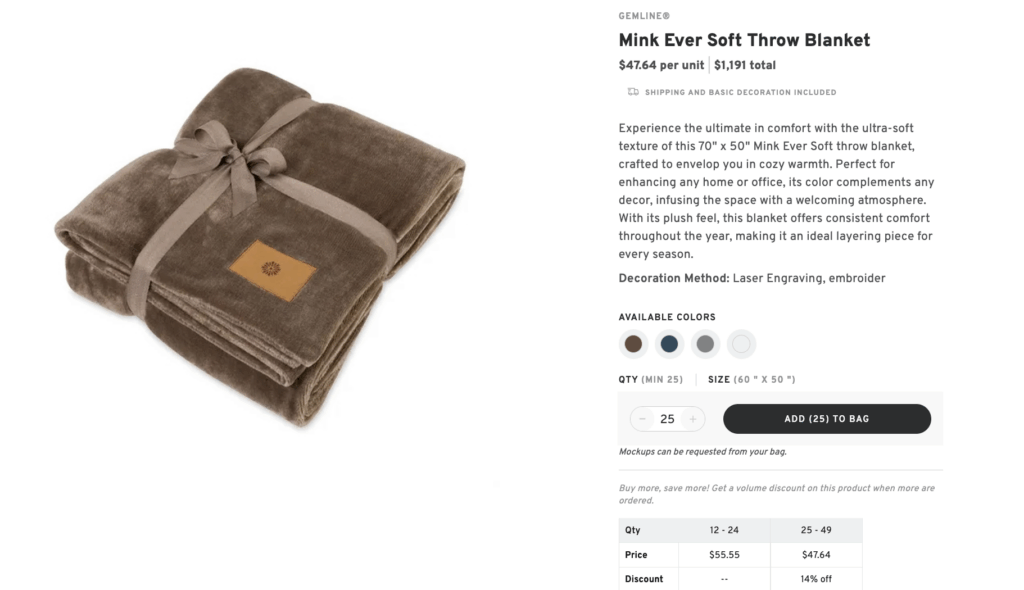The image size is (1024, 590).
Task: Click the shipping truck icon
Action: point(632,92)
